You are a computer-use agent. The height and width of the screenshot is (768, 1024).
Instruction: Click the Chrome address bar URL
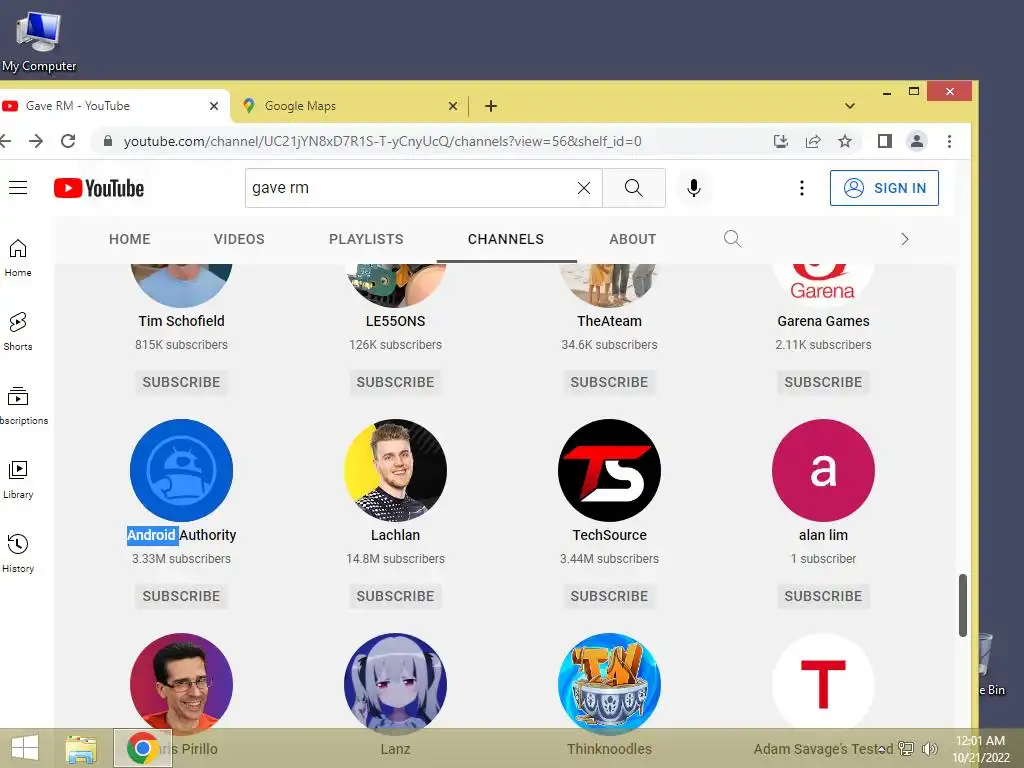[382, 141]
